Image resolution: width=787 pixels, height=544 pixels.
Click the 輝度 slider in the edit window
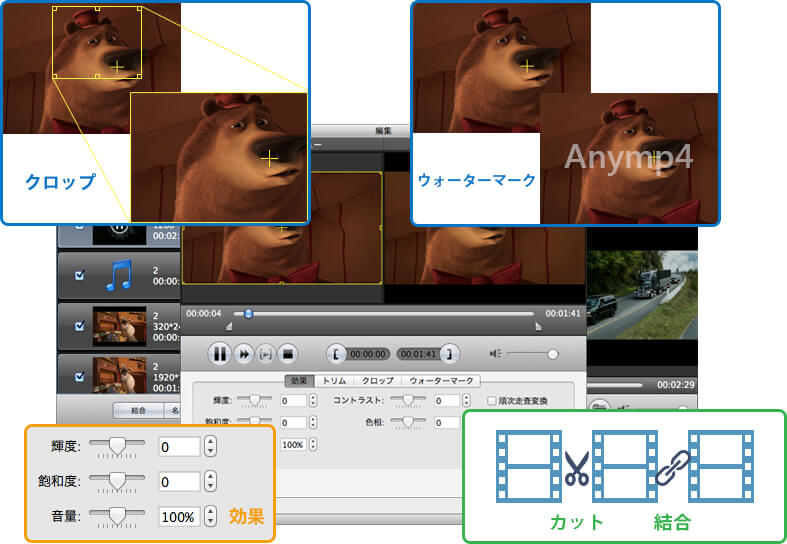(x=254, y=400)
